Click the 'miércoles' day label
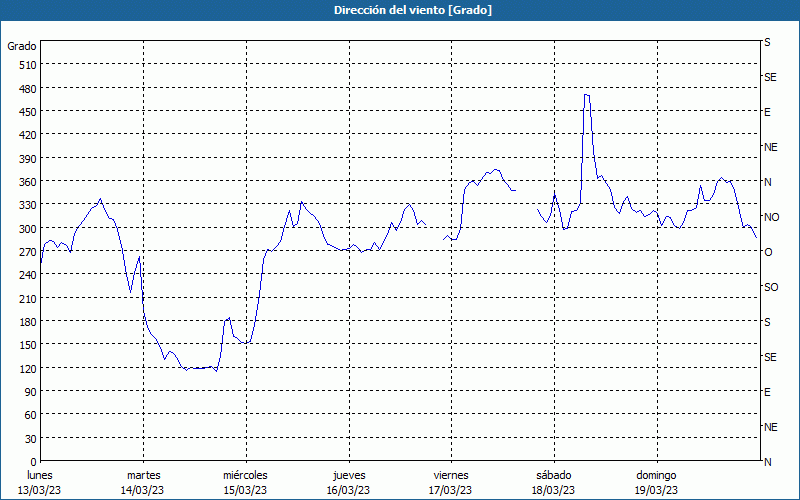The image size is (800, 500). [245, 476]
